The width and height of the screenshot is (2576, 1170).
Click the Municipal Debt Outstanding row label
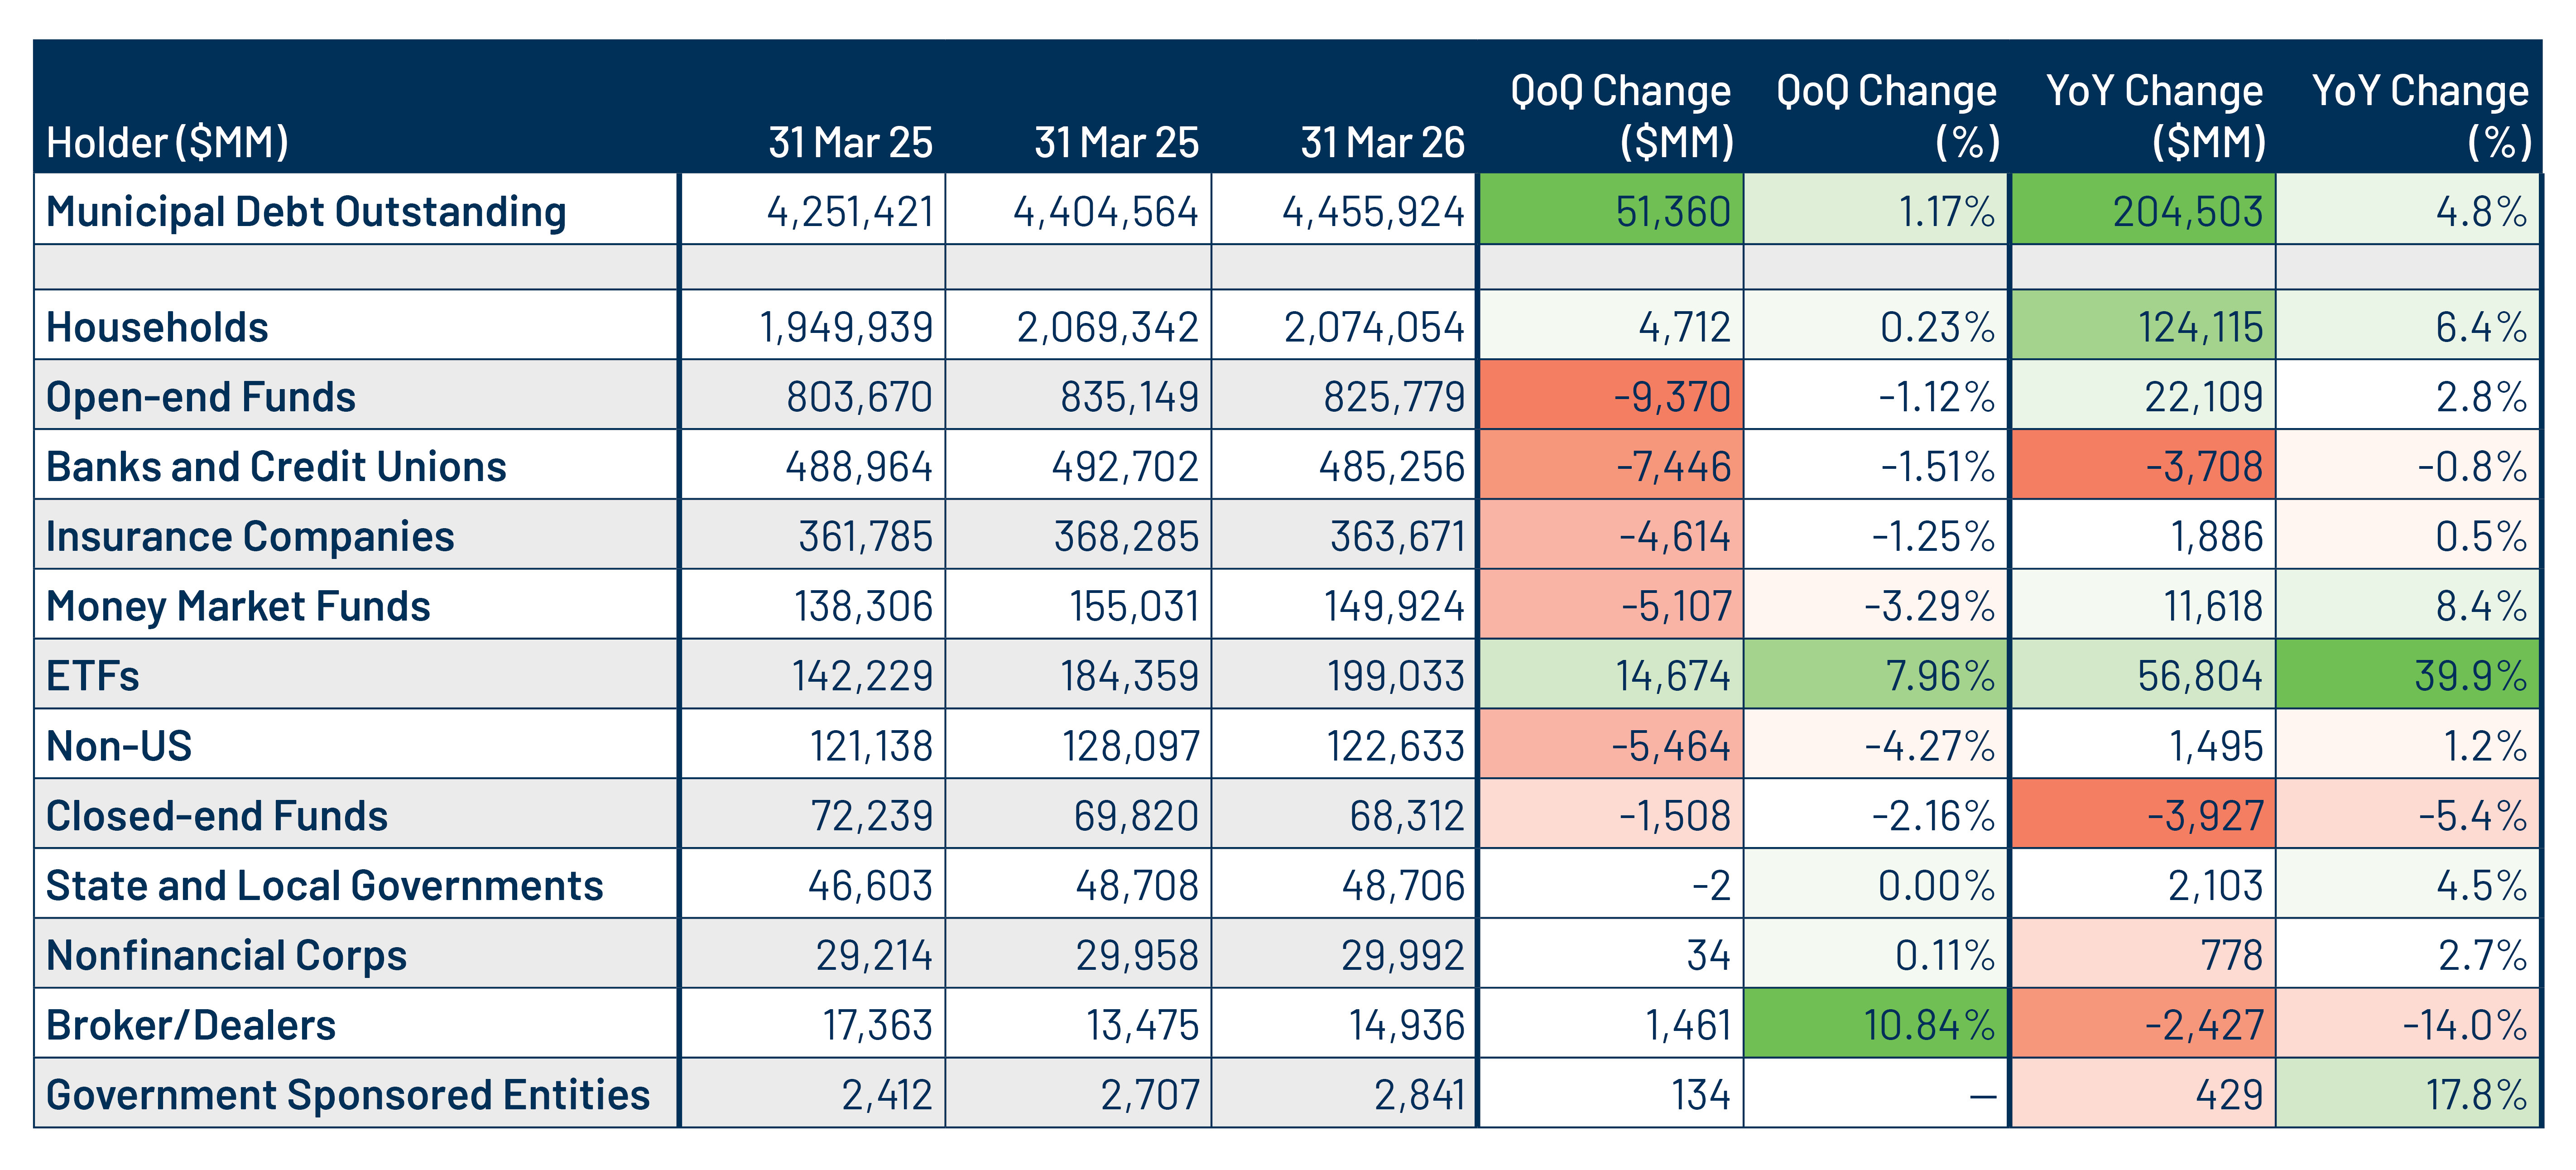[306, 212]
